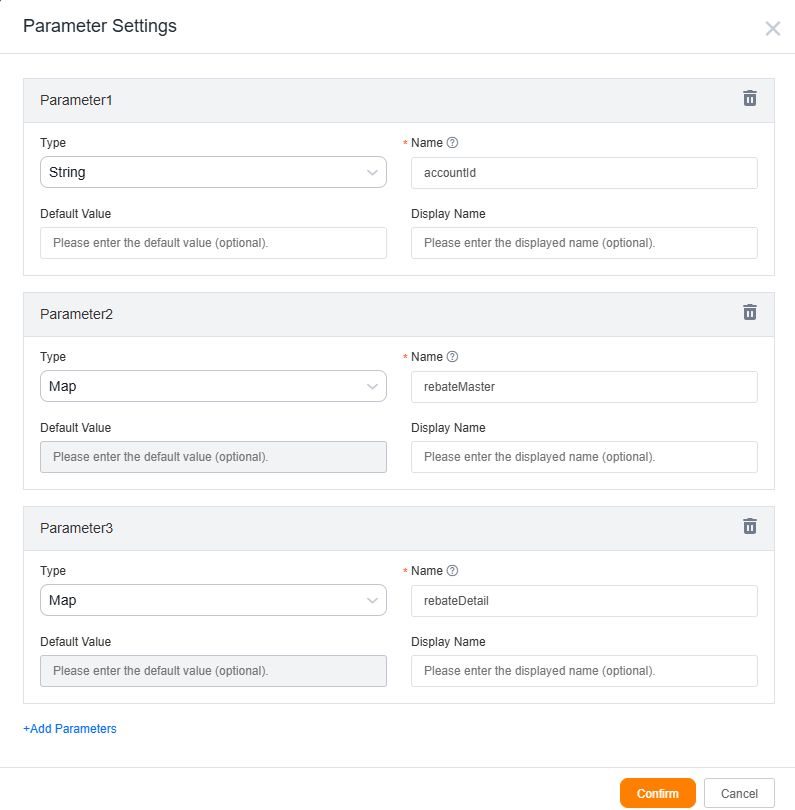The width and height of the screenshot is (795, 810).
Task: Click the Default Value field in Parameter1
Action: (x=213, y=243)
